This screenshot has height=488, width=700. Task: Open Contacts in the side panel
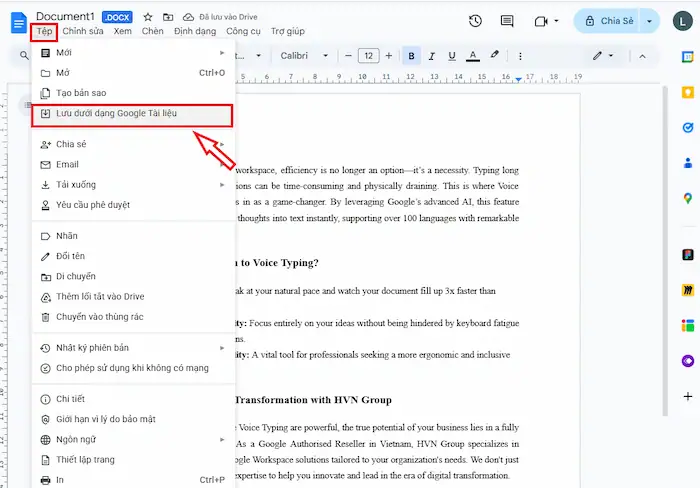tap(687, 163)
